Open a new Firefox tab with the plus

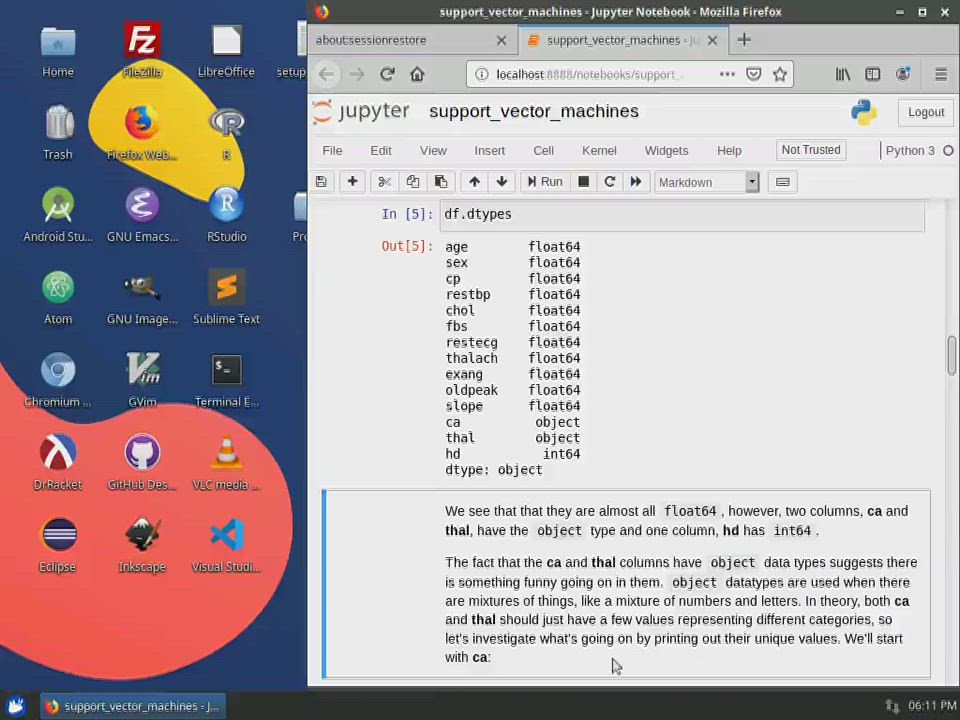coord(744,40)
